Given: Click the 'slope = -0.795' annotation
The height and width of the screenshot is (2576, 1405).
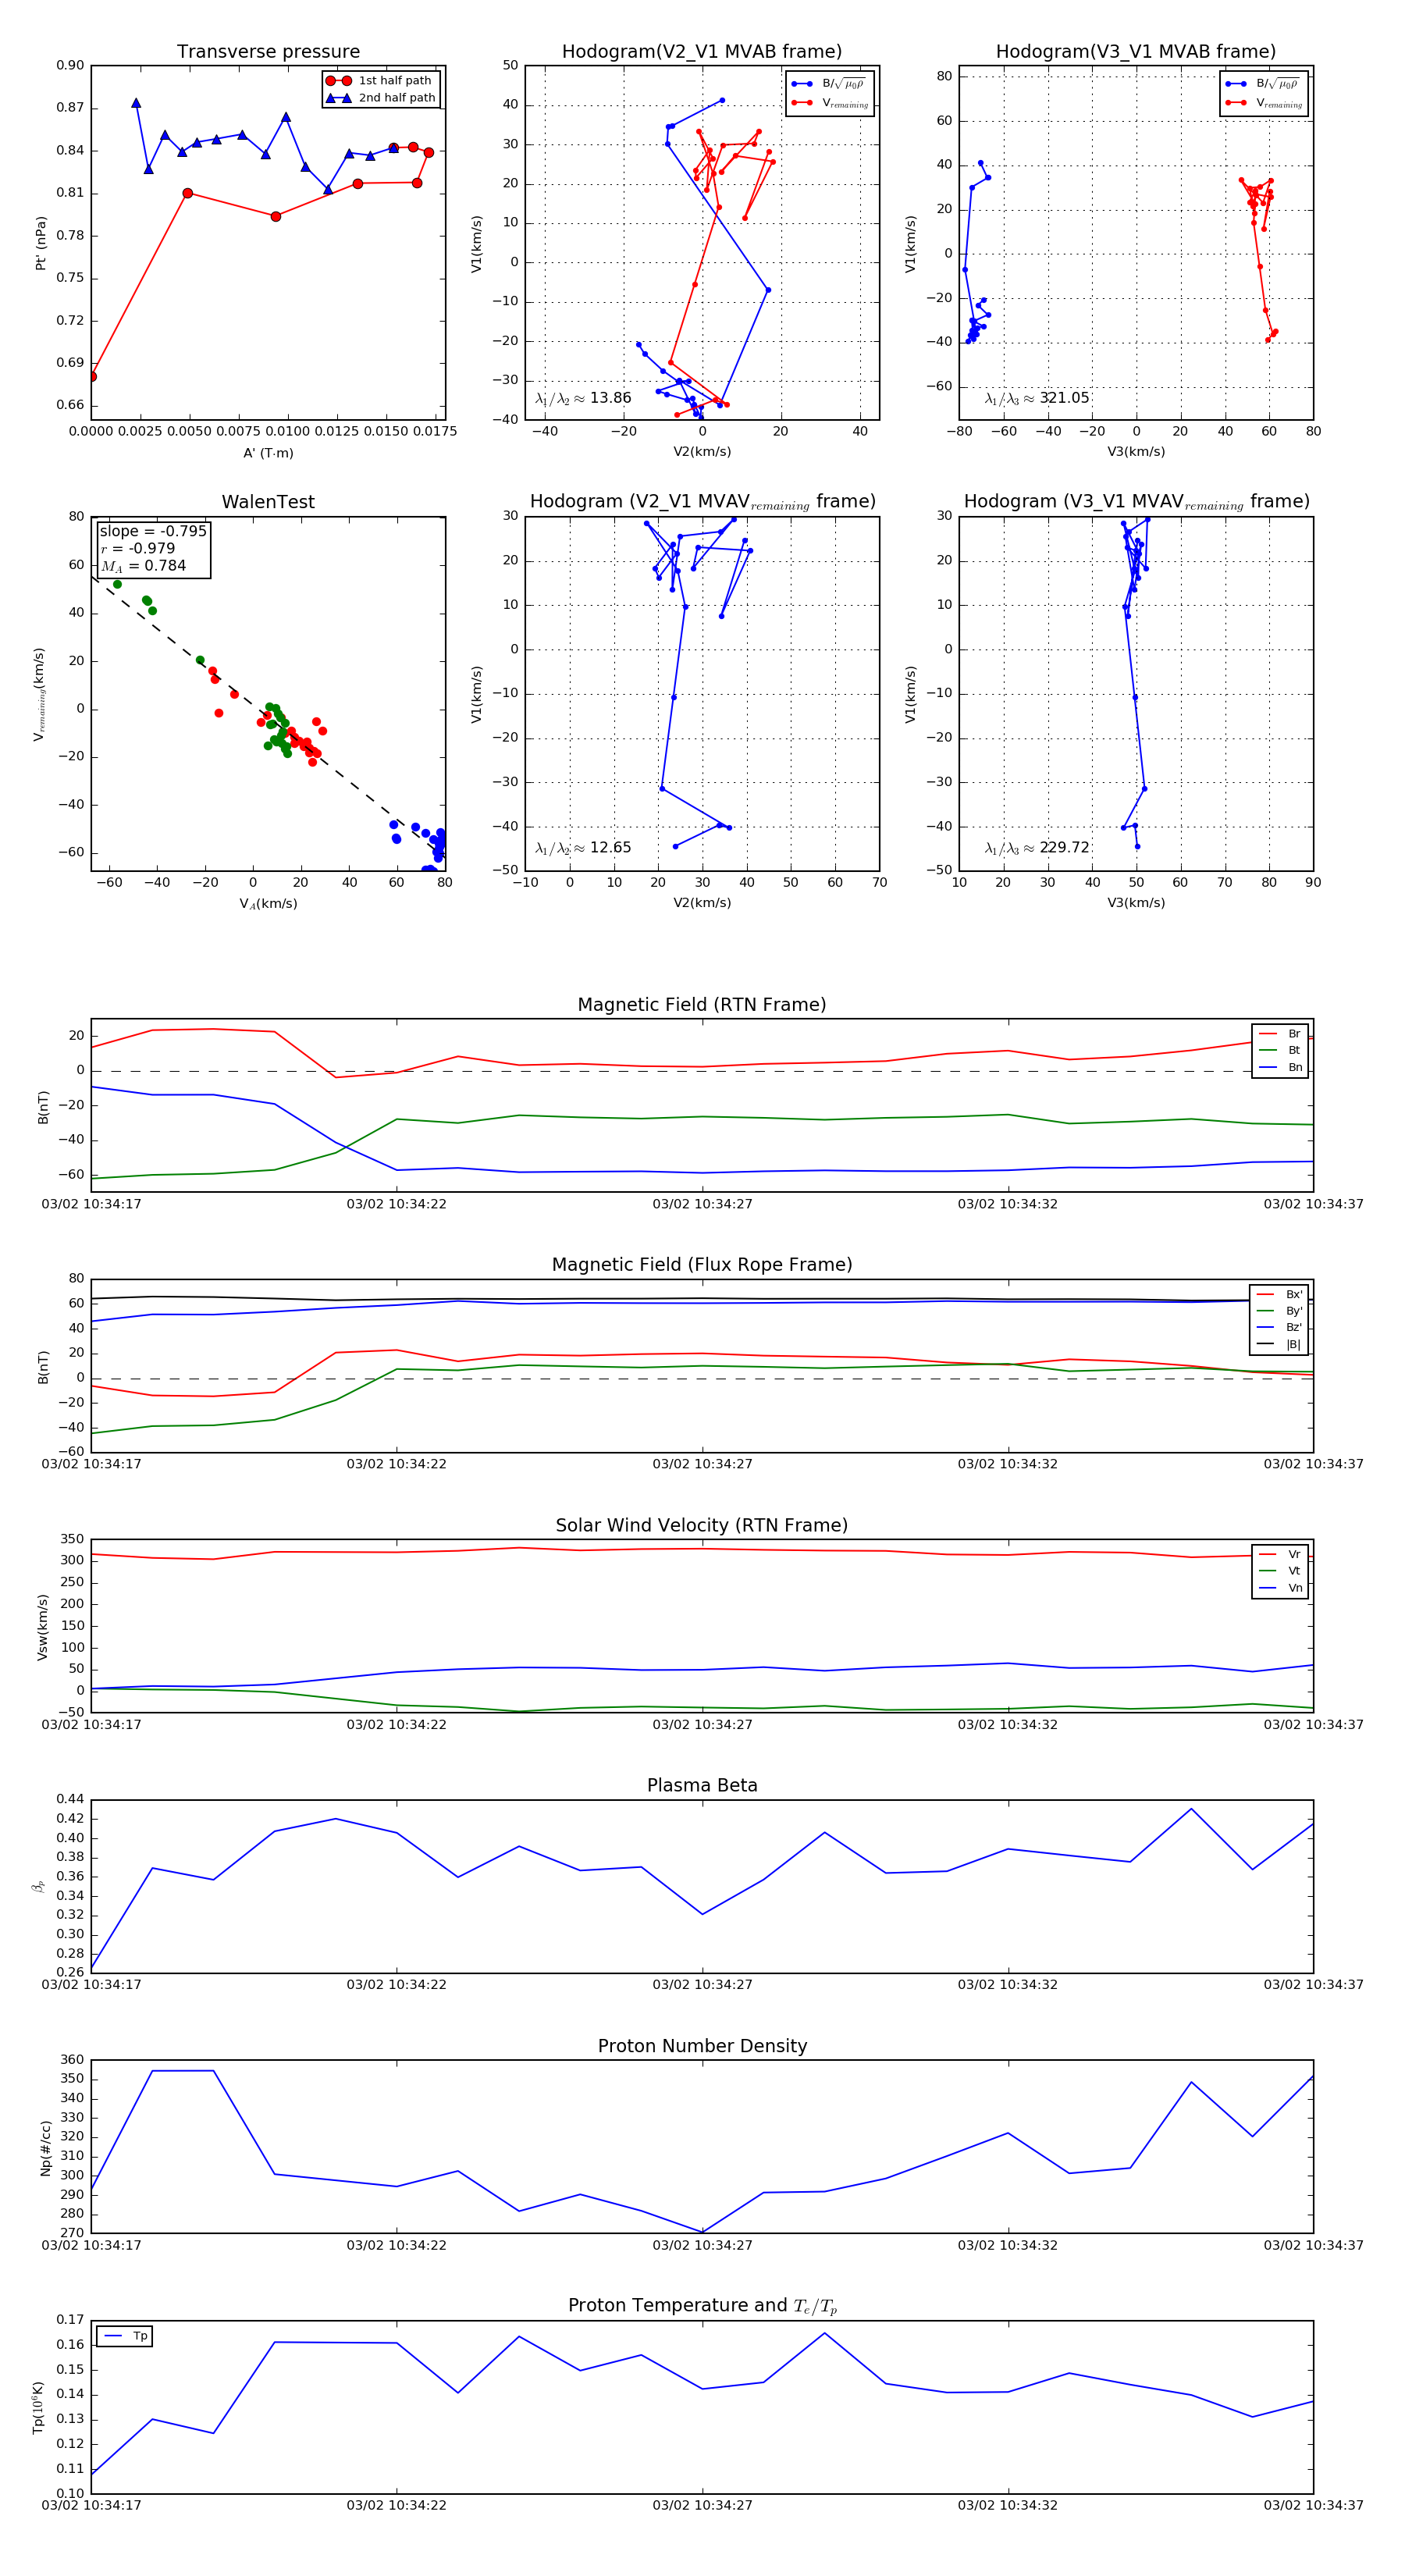Looking at the screenshot, I should (153, 531).
